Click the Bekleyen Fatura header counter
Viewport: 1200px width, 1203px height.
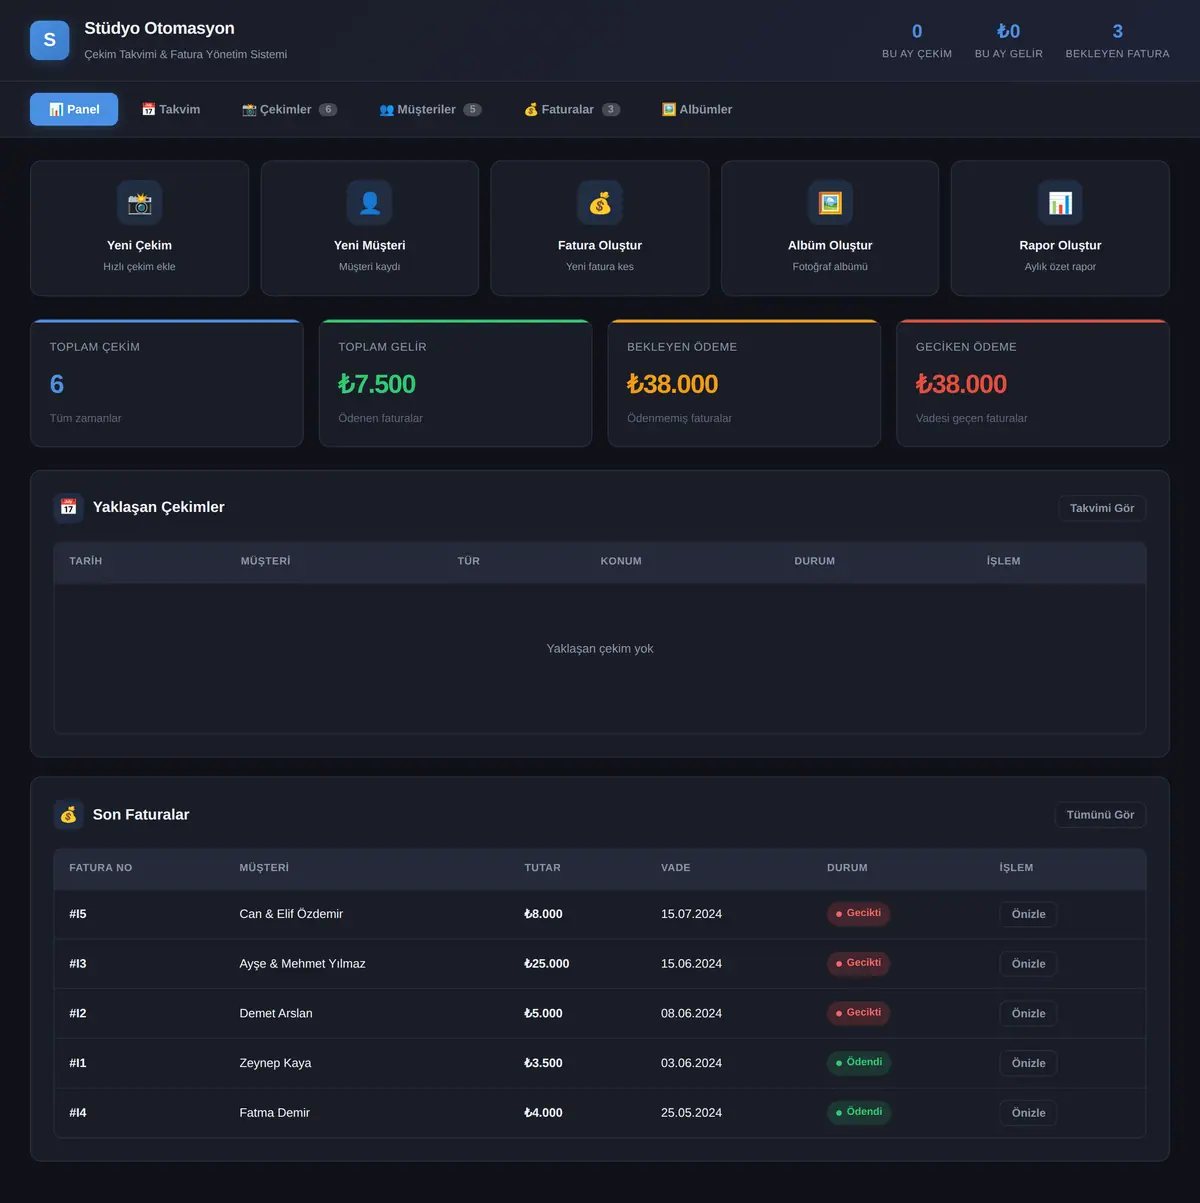(1117, 40)
